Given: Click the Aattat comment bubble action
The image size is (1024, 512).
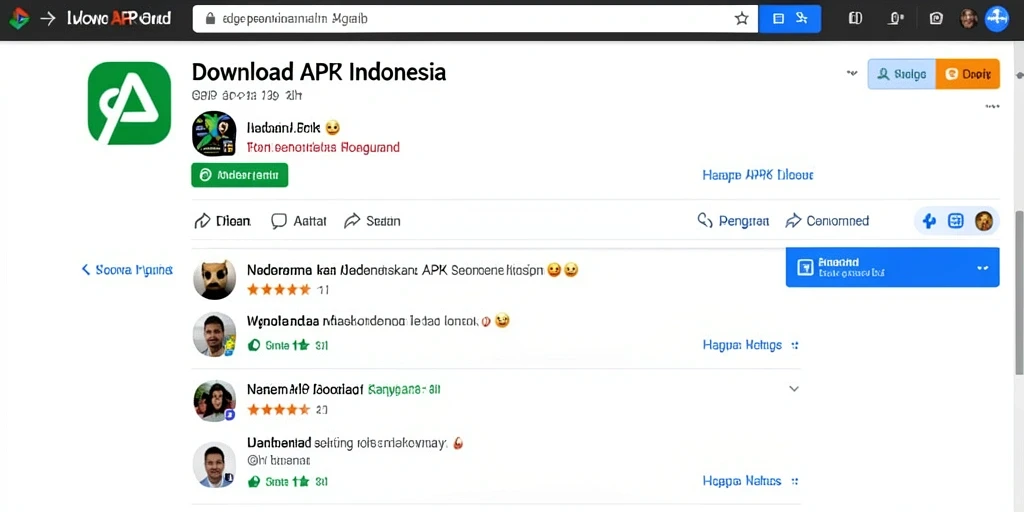Looking at the screenshot, I should (x=298, y=221).
